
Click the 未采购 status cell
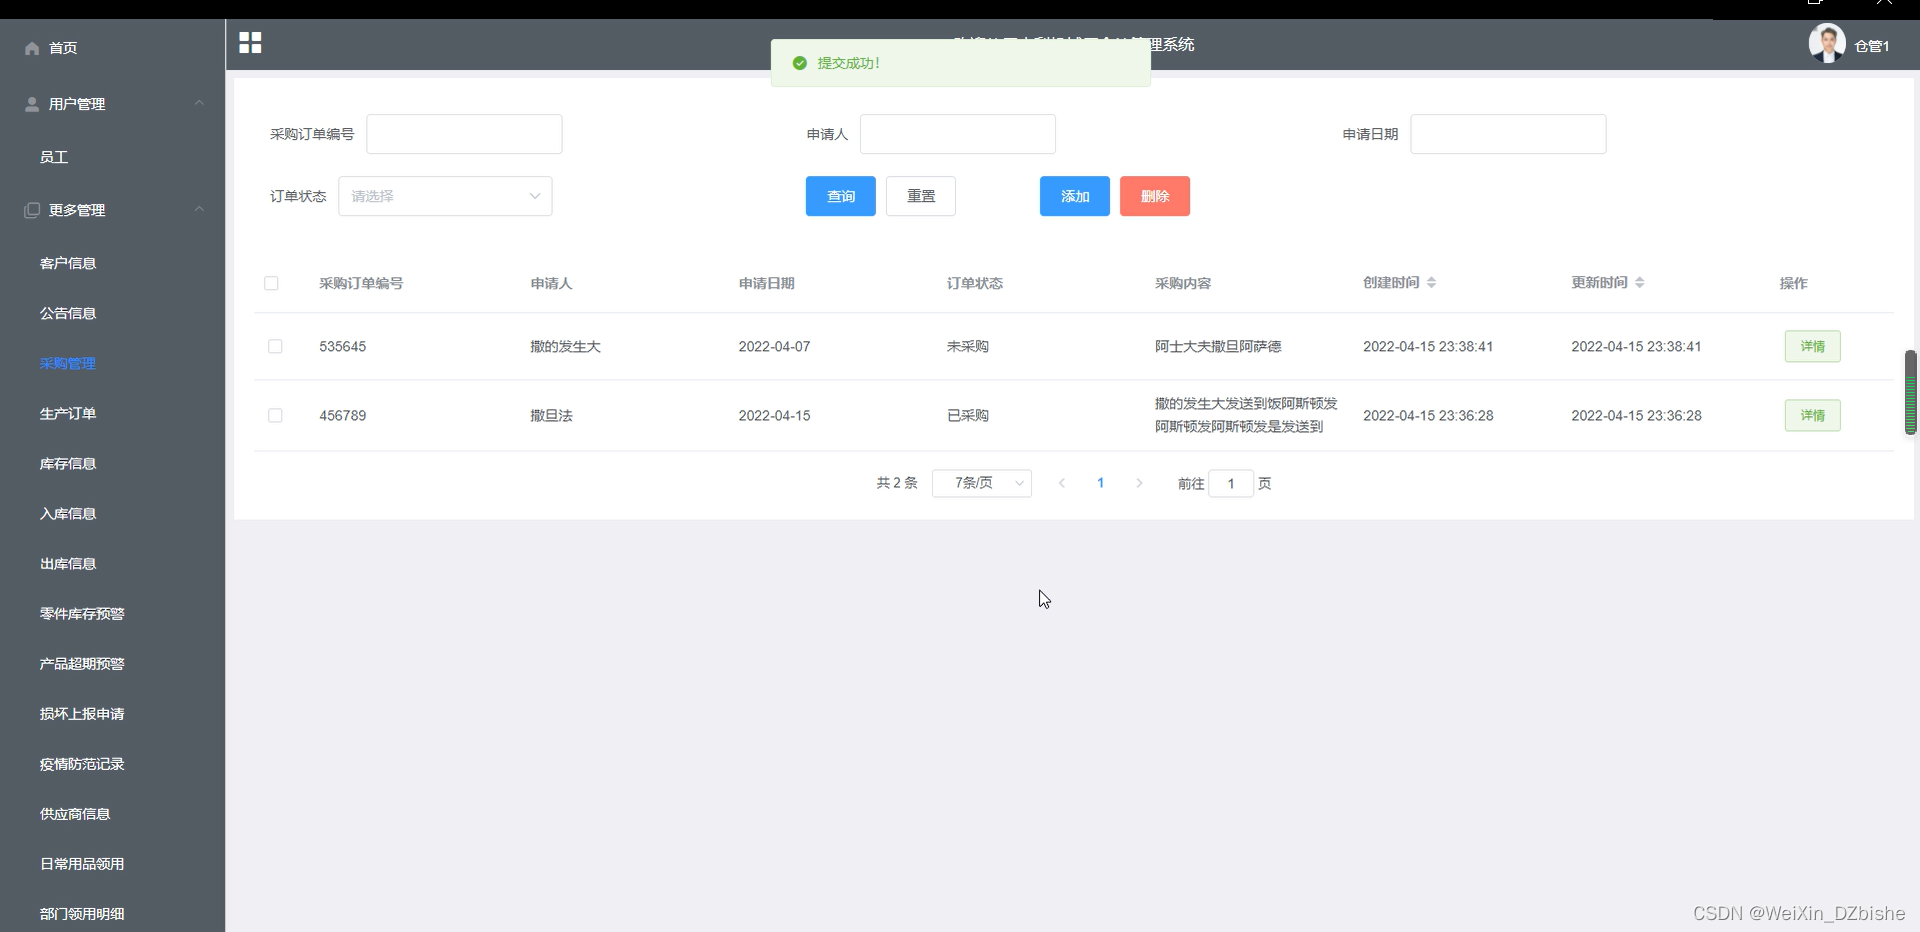(968, 346)
